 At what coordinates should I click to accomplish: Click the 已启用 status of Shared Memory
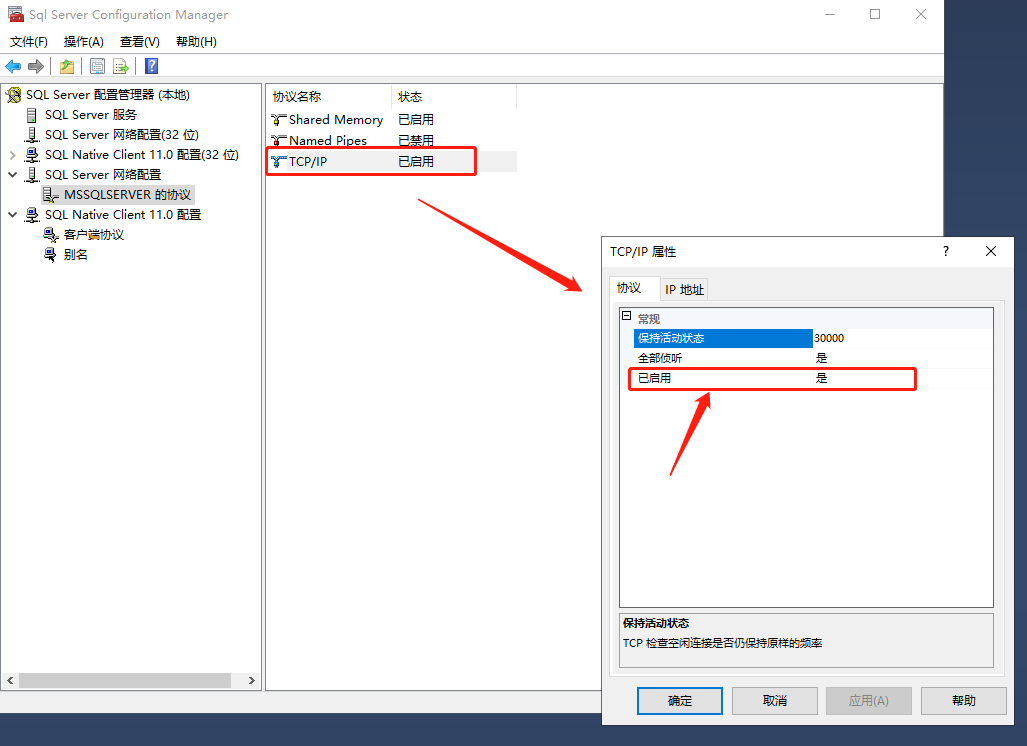tap(416, 120)
